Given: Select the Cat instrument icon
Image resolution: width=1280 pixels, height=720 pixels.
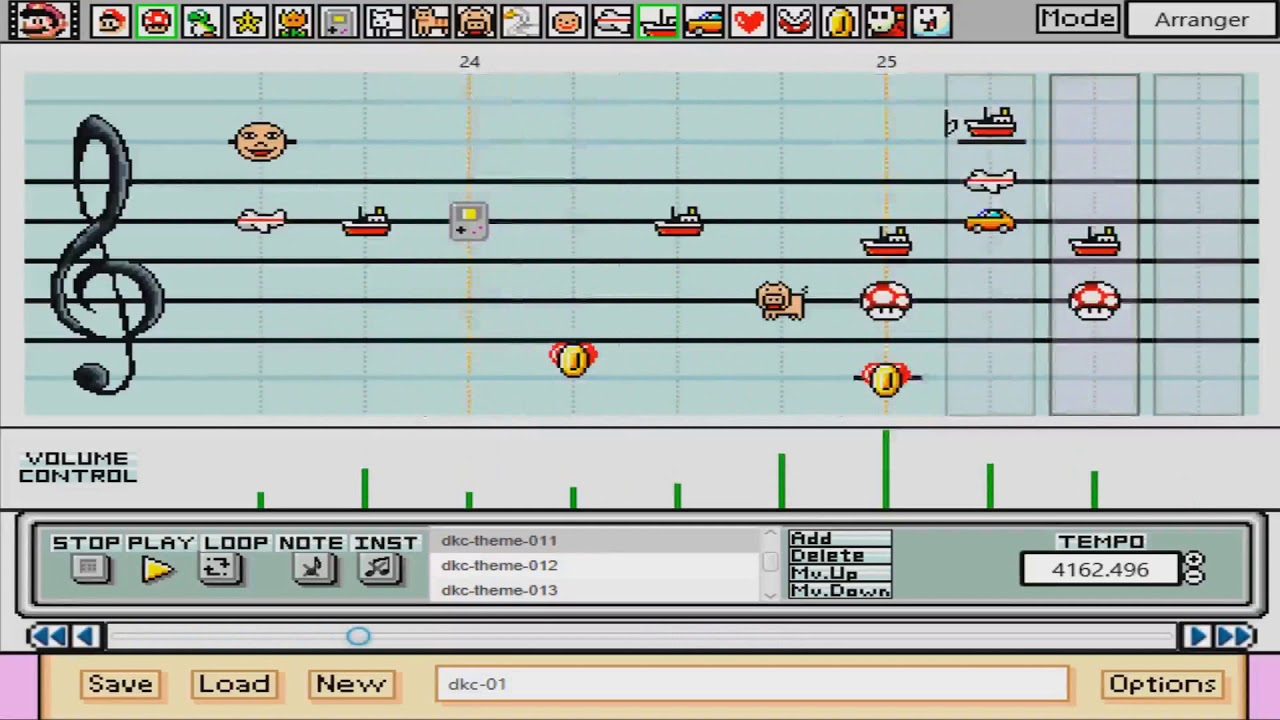Looking at the screenshot, I should coord(430,20).
